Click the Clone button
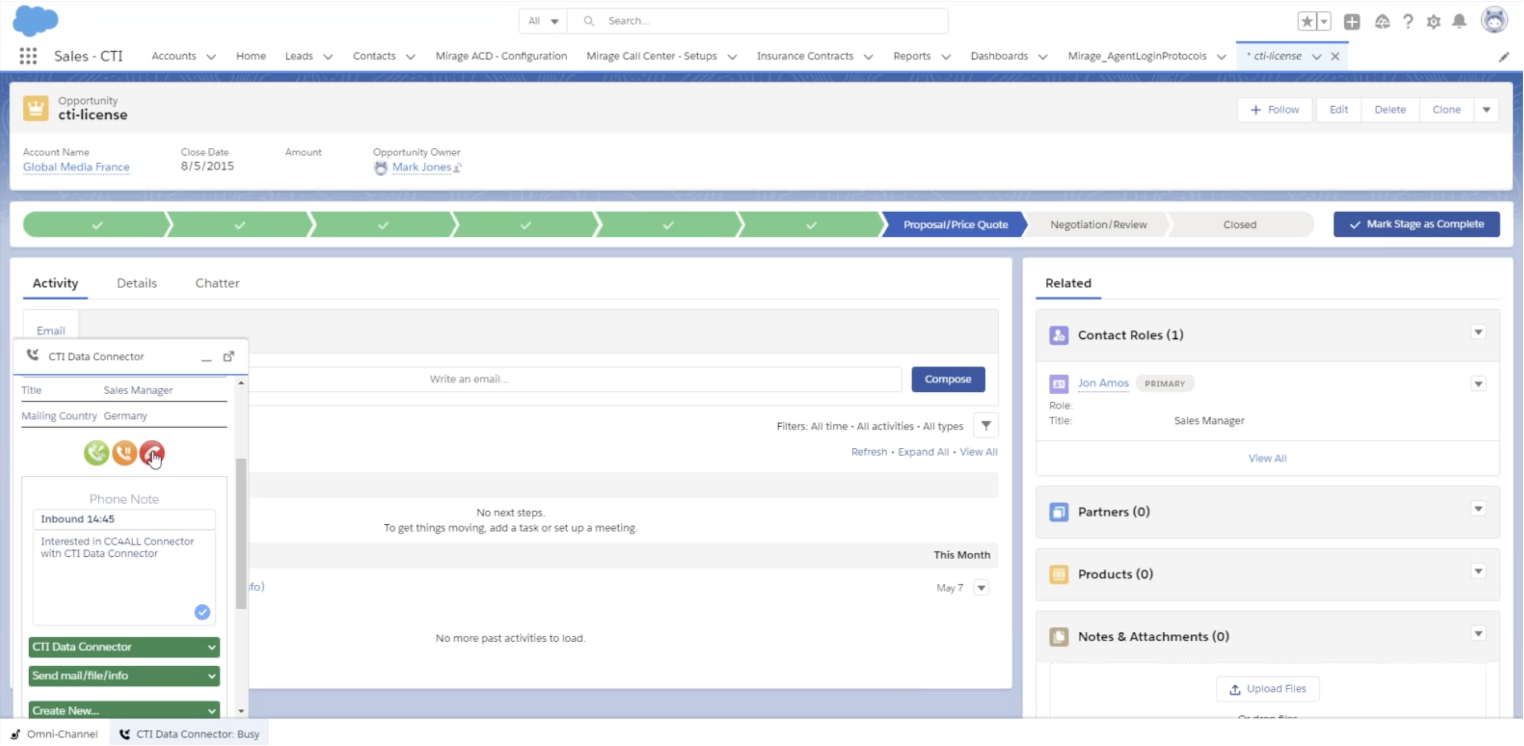 pos(1447,110)
